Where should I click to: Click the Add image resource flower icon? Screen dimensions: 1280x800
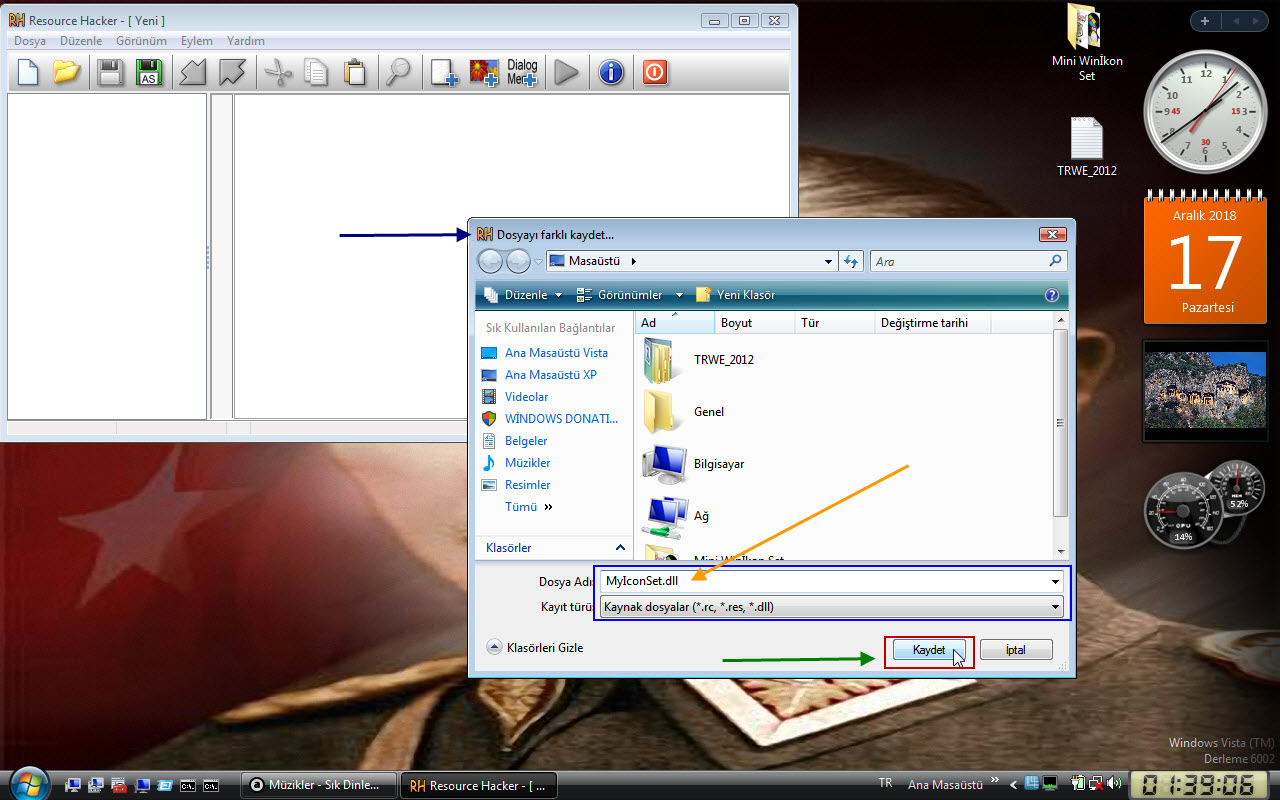(x=484, y=72)
